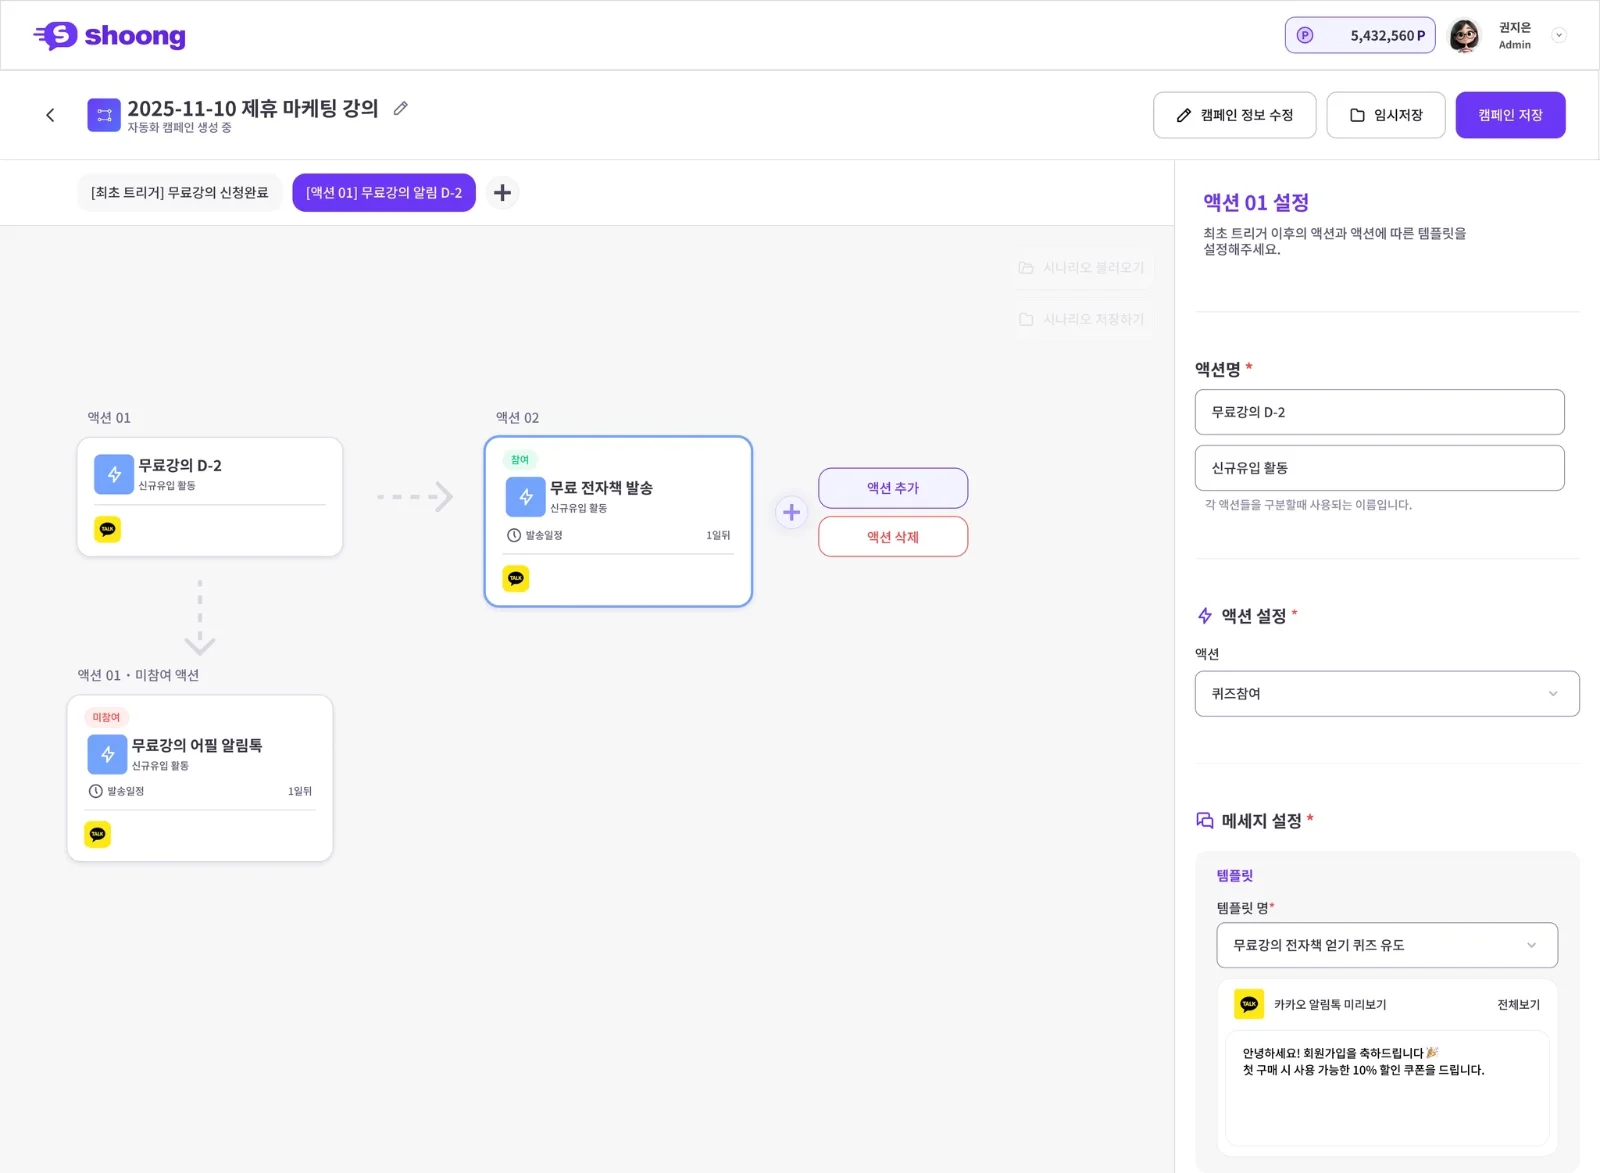Click the round plus next to 액션 02 card
The width and height of the screenshot is (1600, 1173).
click(791, 512)
